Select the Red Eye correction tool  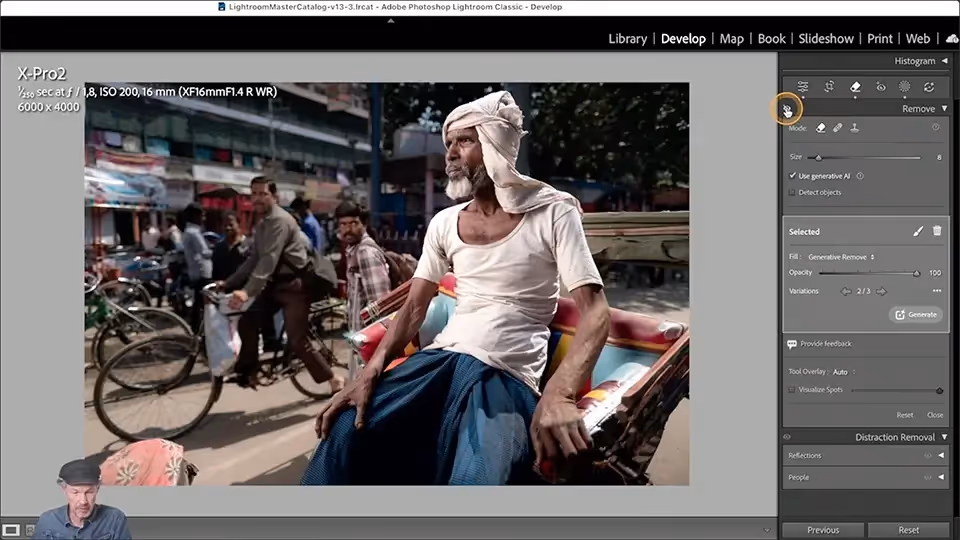[881, 87]
